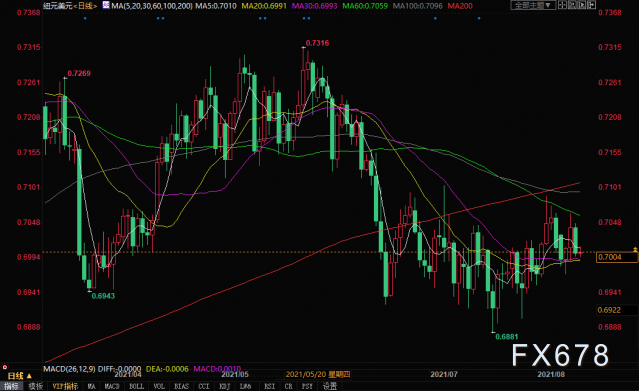Image resolution: width=640 pixels, height=391 pixels.
Task: Click the MA(5,20,30,60,100,200) parameters label
Action: [x=152, y=6]
